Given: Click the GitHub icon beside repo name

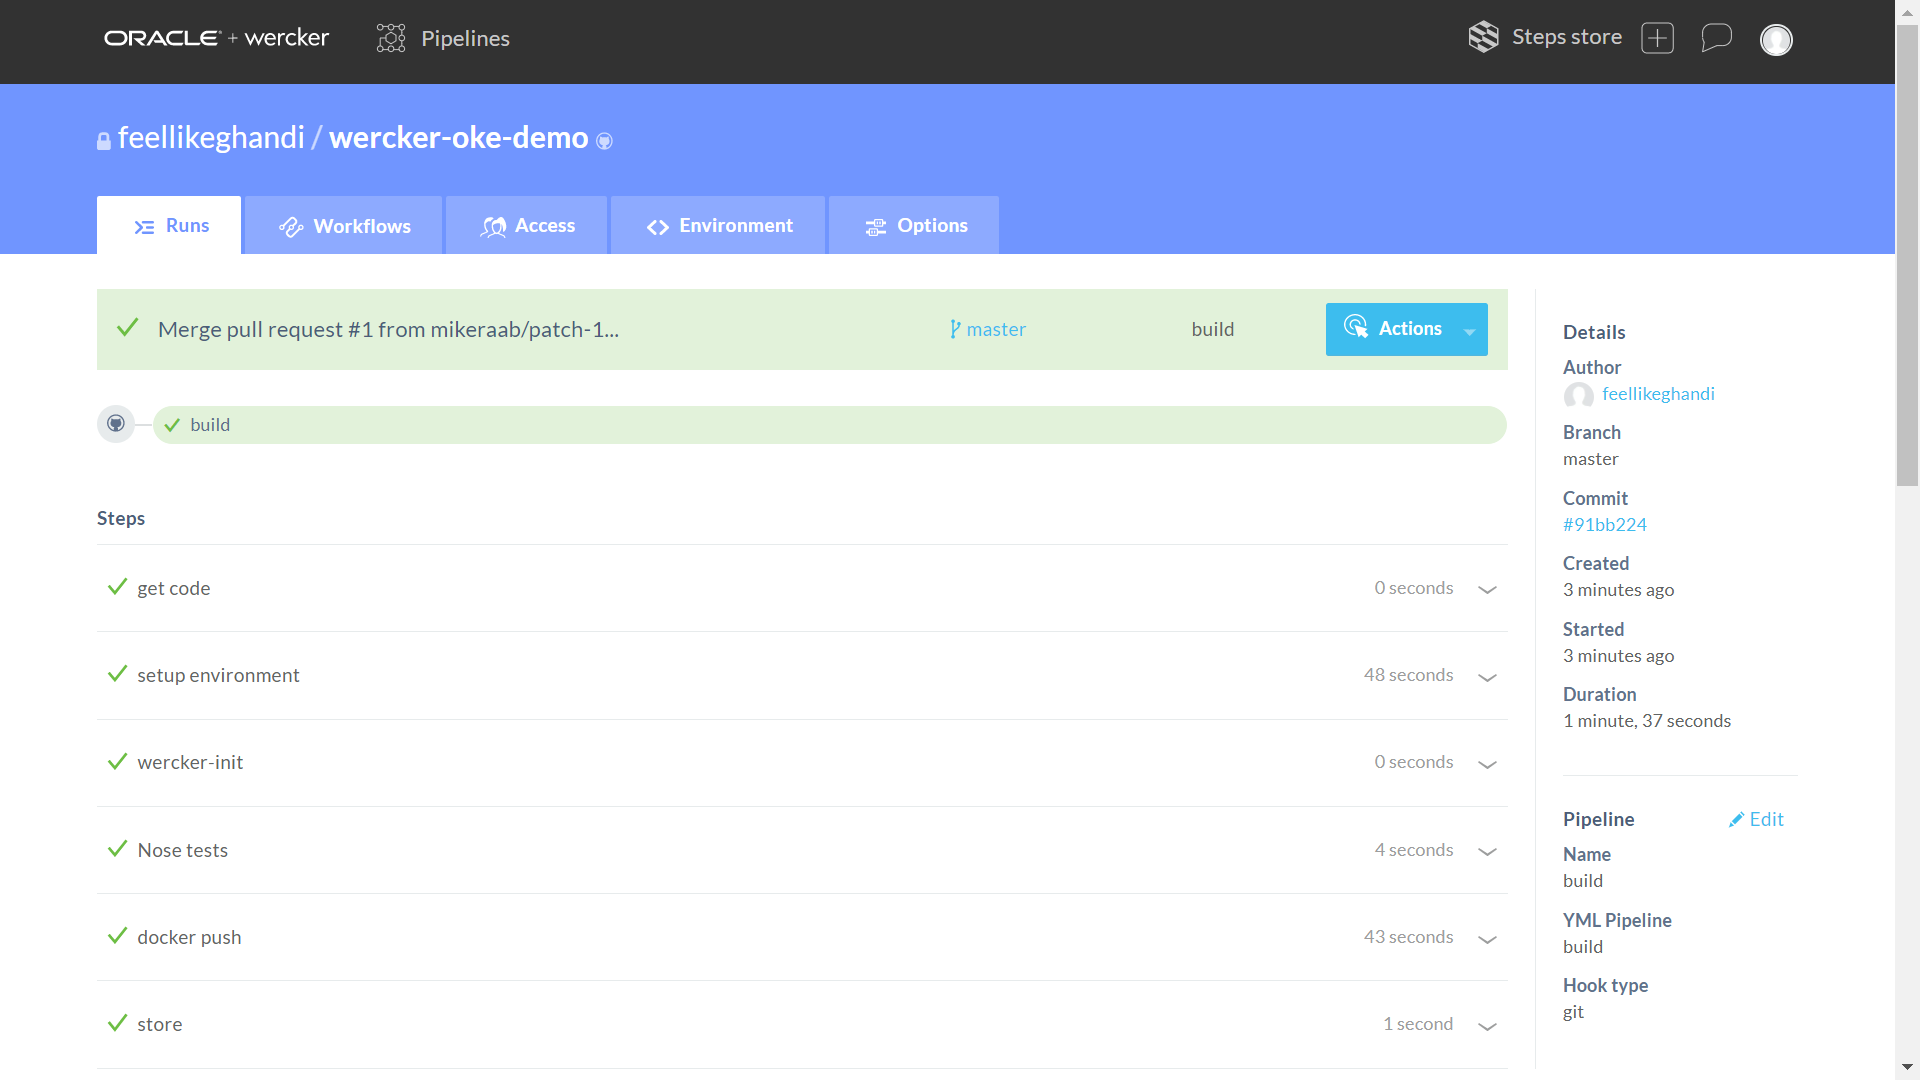Looking at the screenshot, I should 604,141.
